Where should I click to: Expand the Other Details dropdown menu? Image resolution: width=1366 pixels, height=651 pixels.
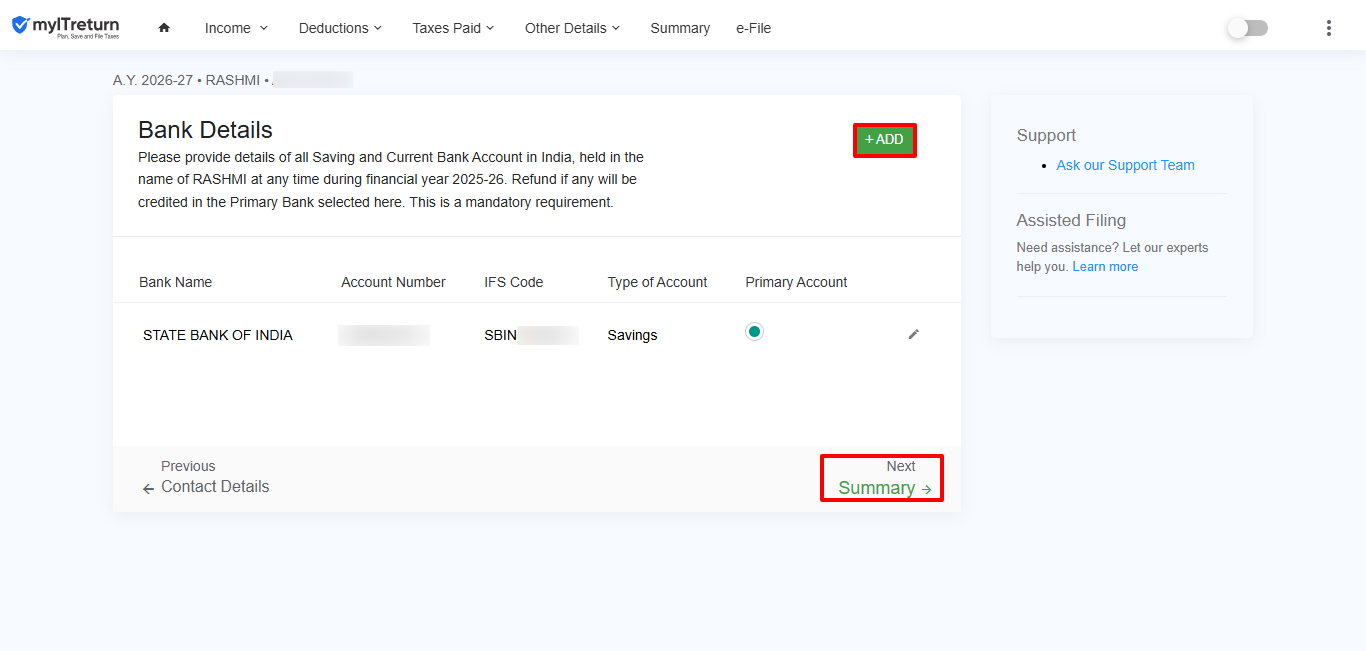tap(573, 28)
